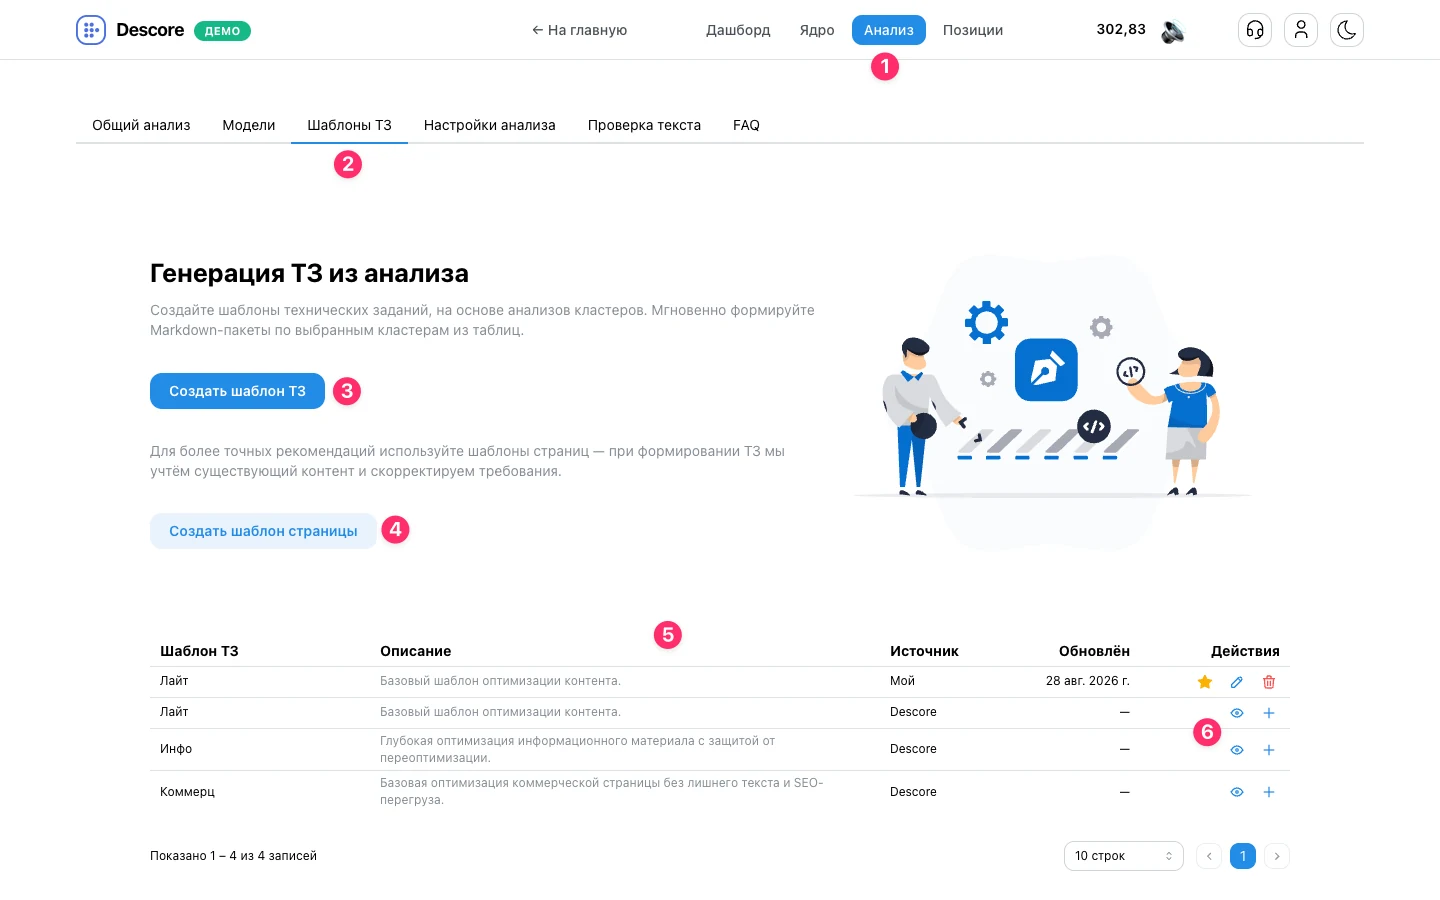Switch to the Модели tab

coord(249,125)
